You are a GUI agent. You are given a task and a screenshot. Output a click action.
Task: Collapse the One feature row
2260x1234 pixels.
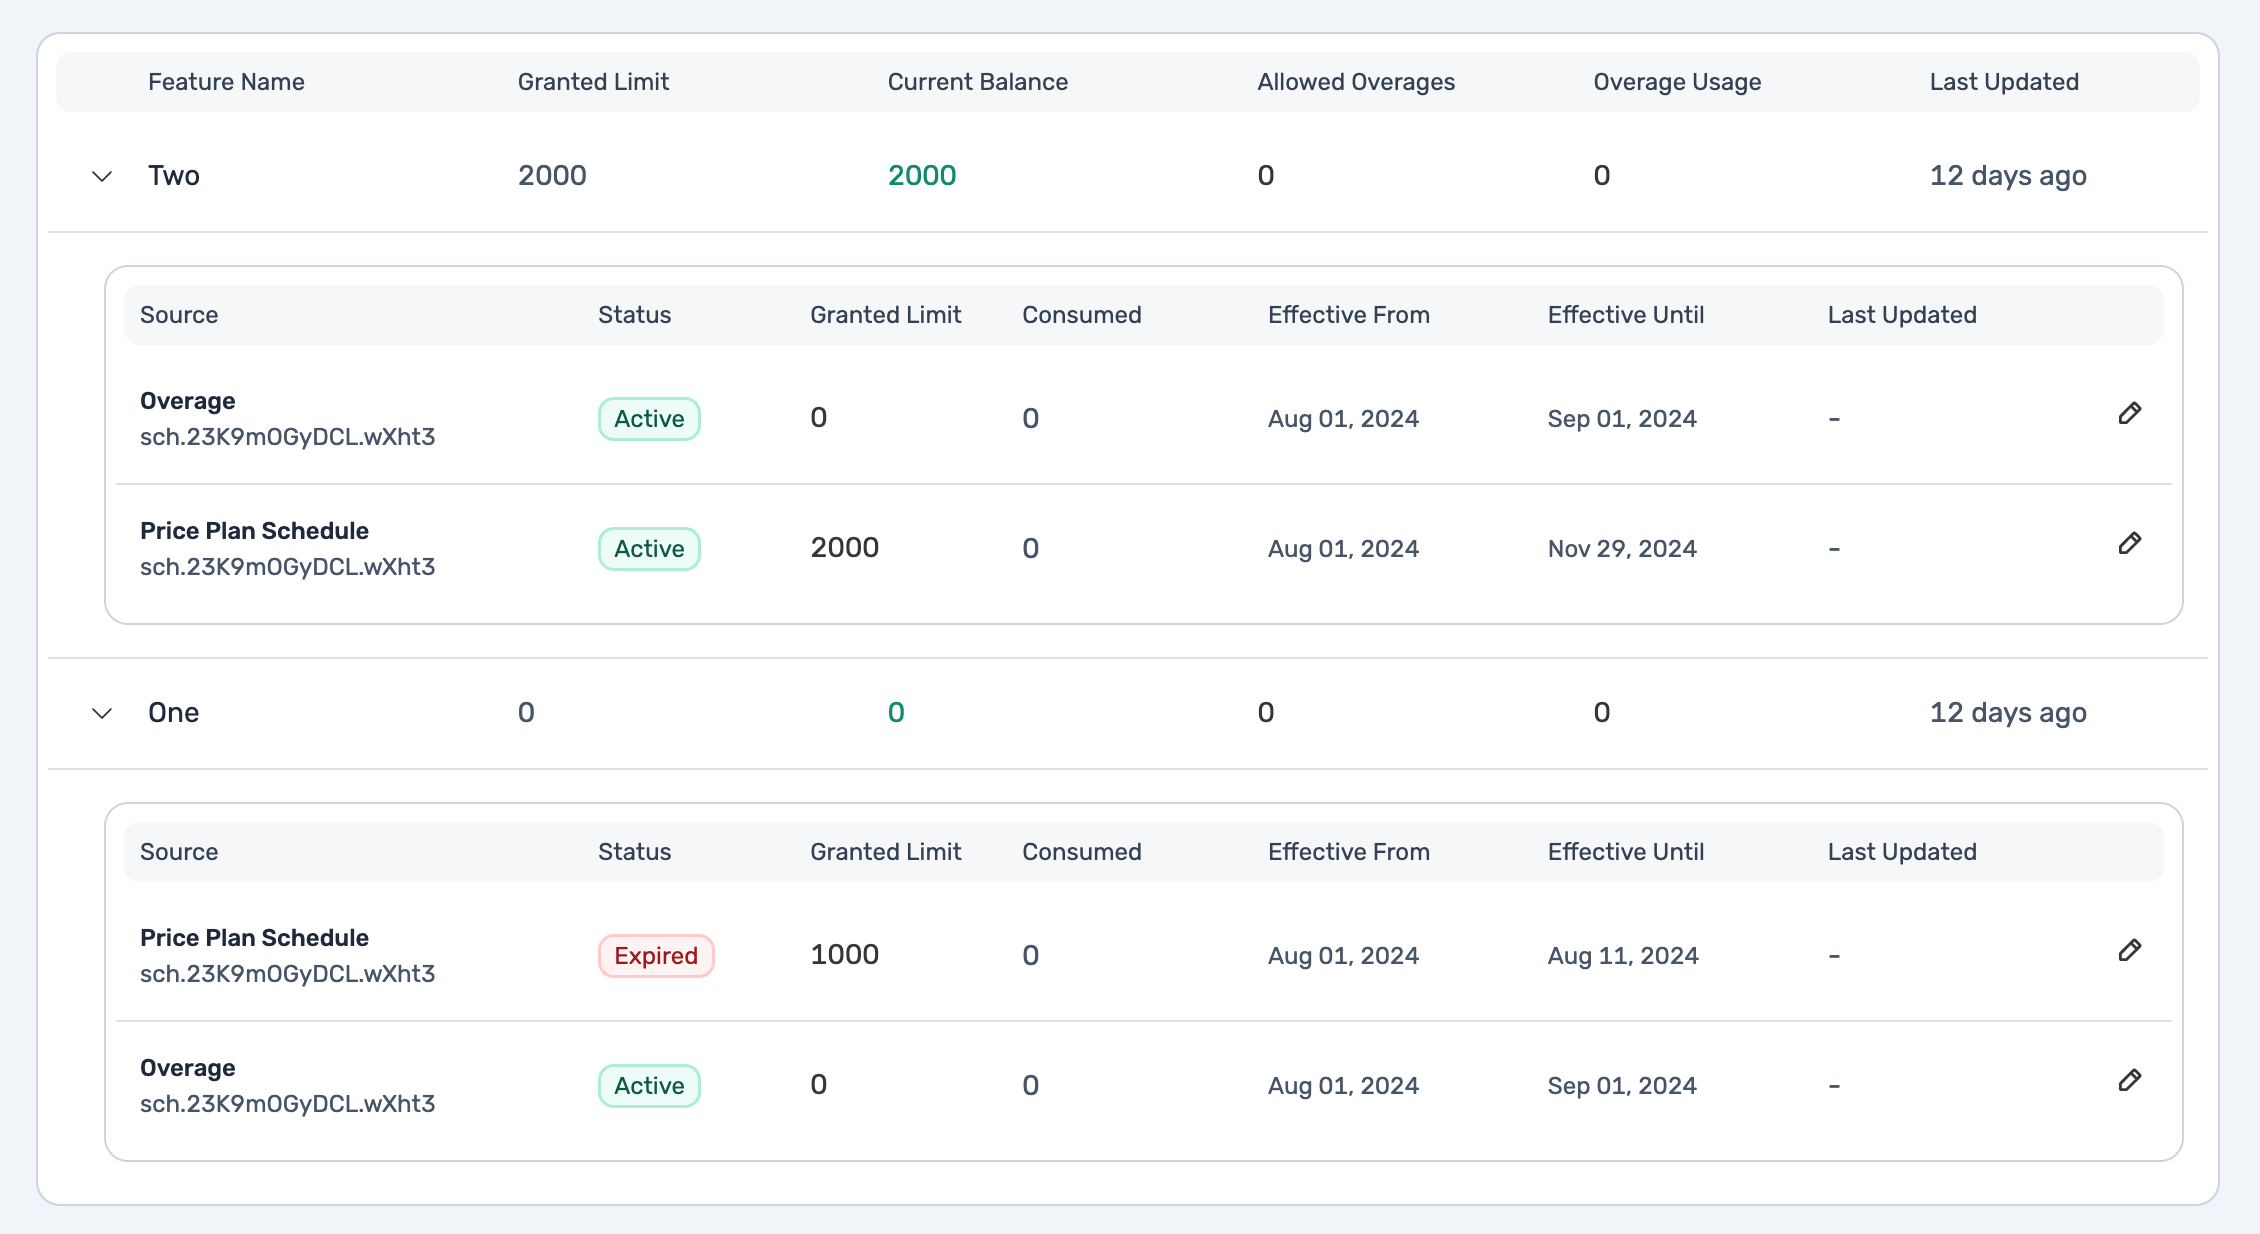pyautogui.click(x=102, y=714)
